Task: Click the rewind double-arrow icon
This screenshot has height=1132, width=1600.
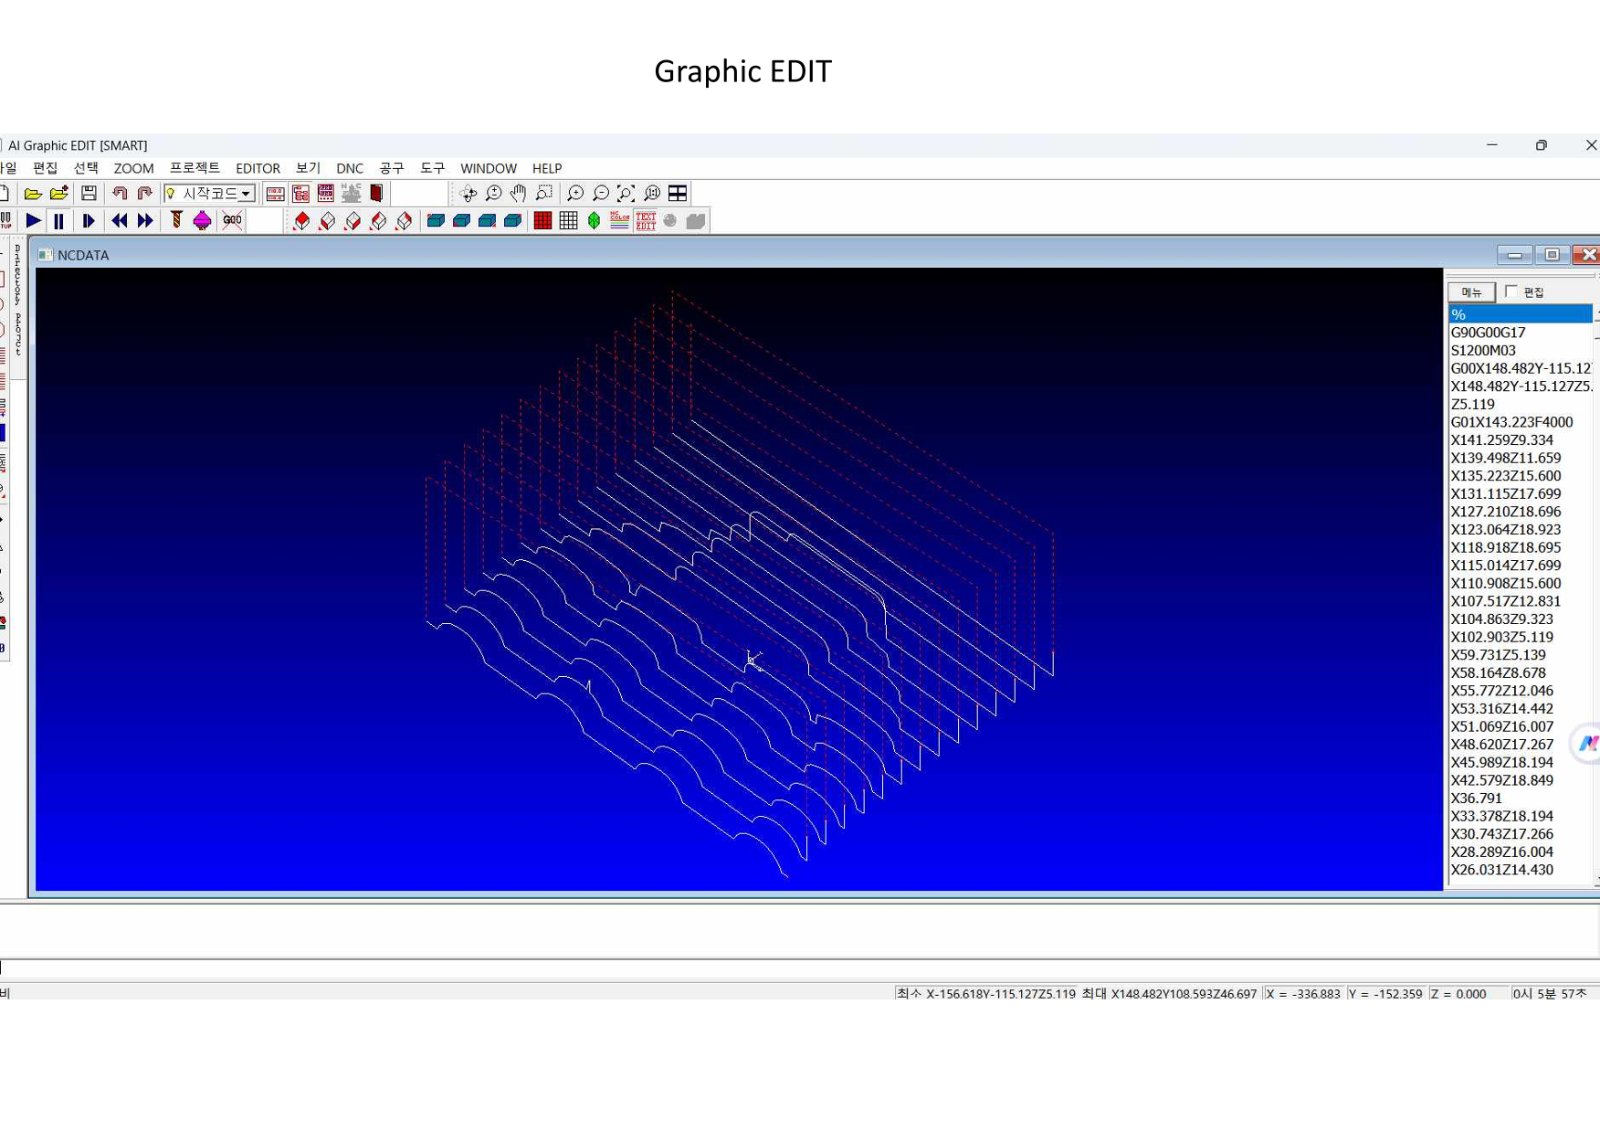Action: (120, 221)
